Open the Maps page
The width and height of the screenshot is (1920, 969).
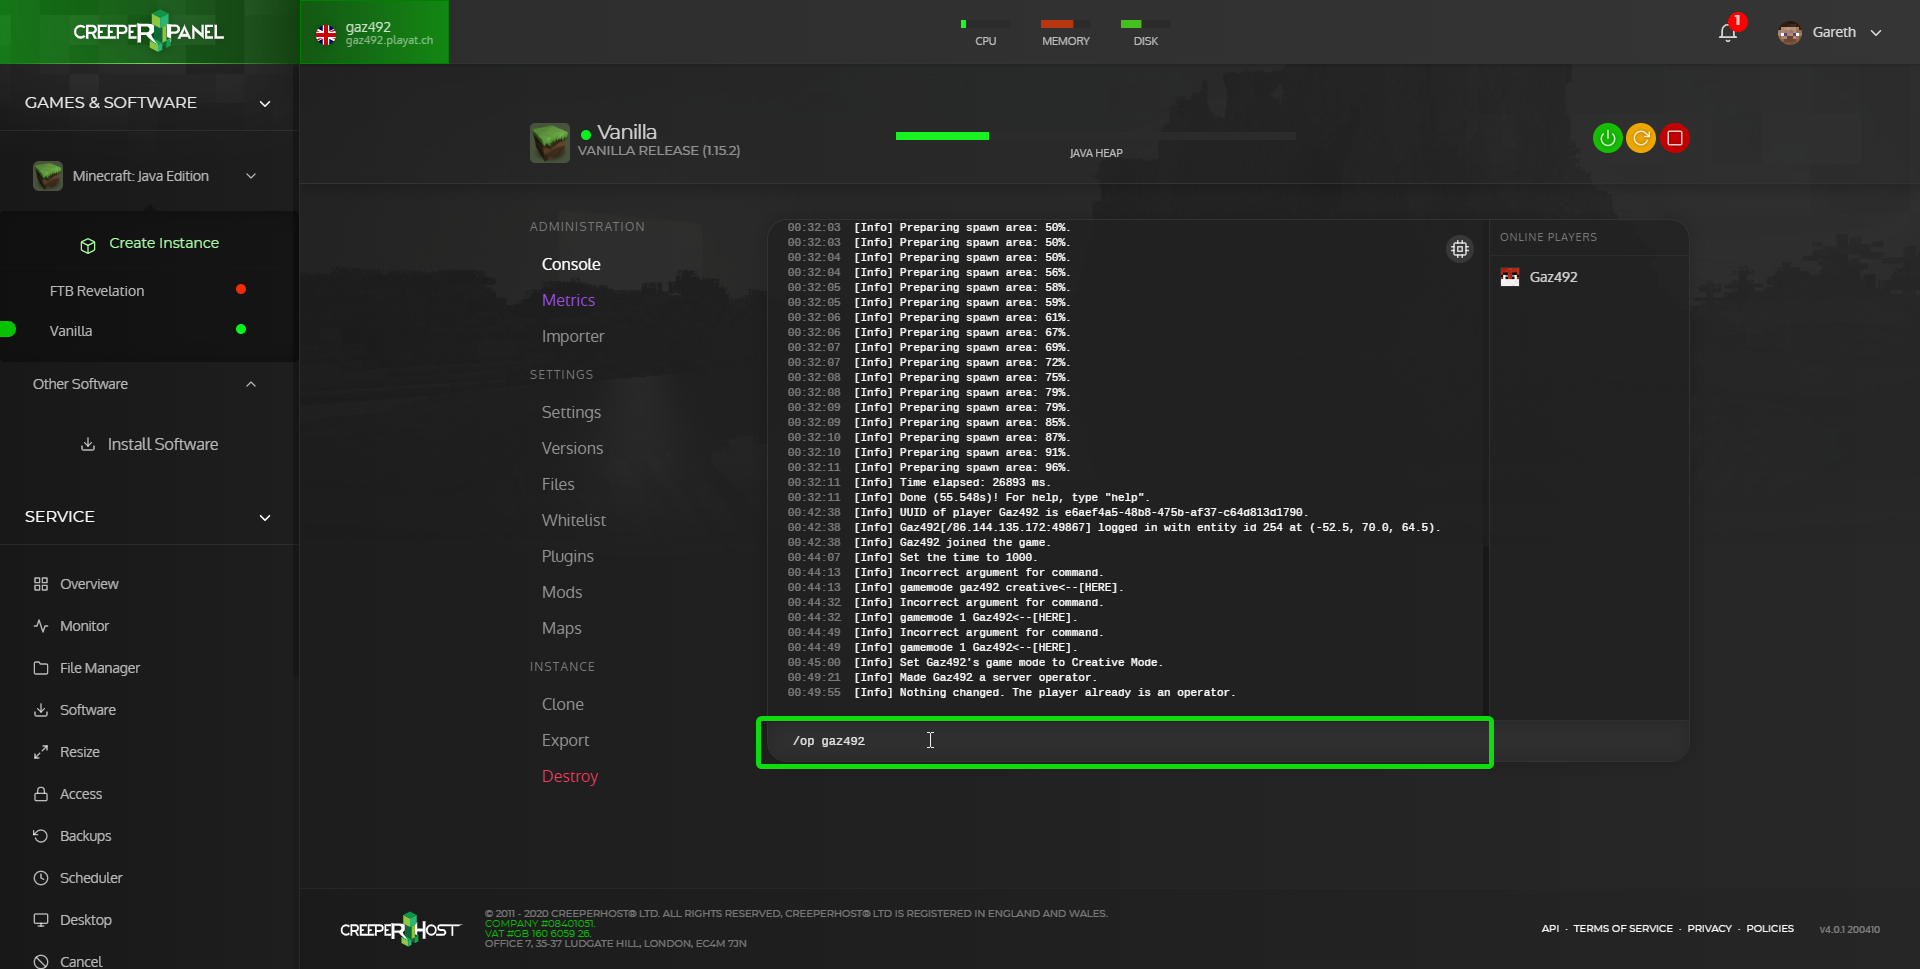pos(561,628)
